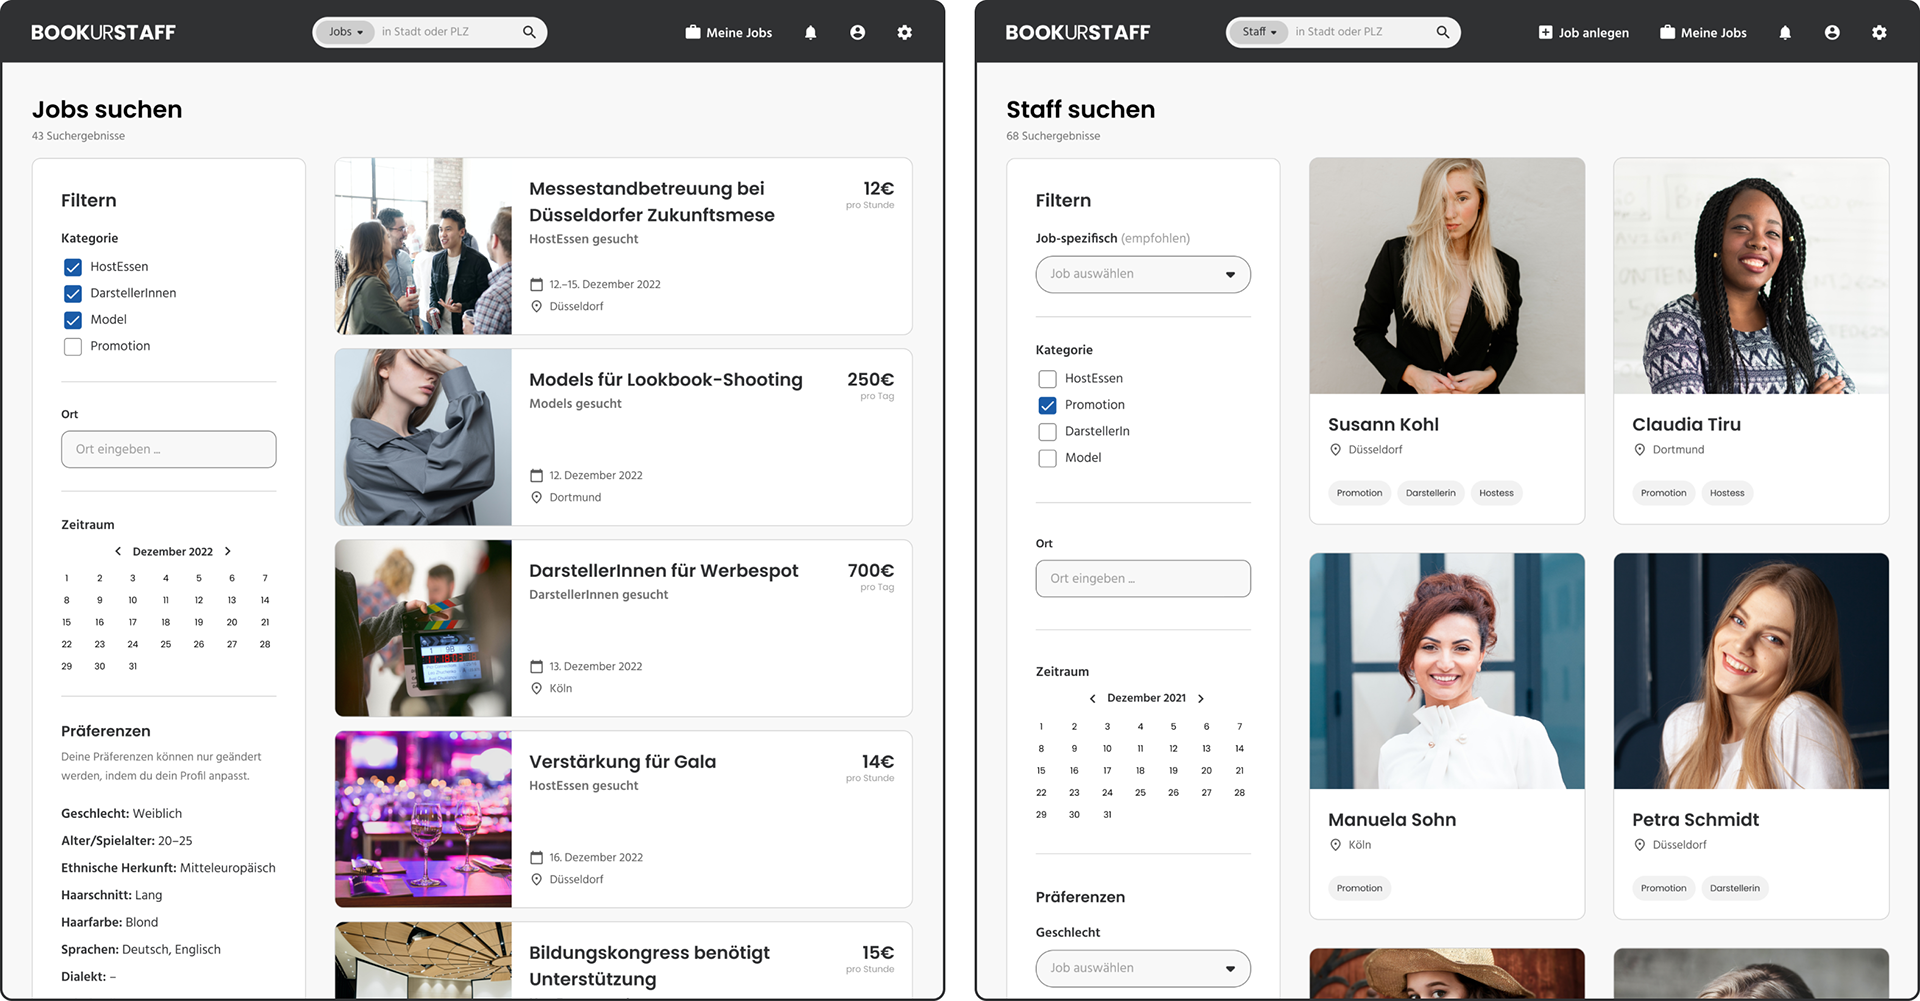This screenshot has width=1920, height=1001.
Task: Click search magnifier in Jobs window
Action: [x=529, y=32]
